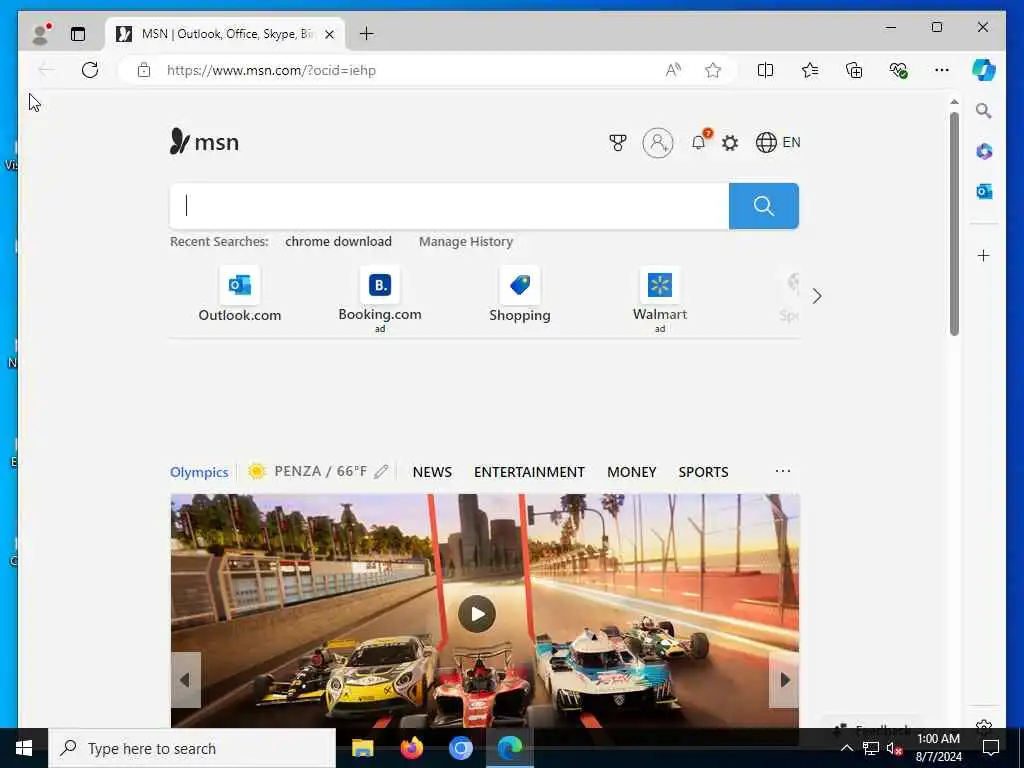1024x768 pixels.
Task: Click the taskbar search box
Action: point(192,748)
